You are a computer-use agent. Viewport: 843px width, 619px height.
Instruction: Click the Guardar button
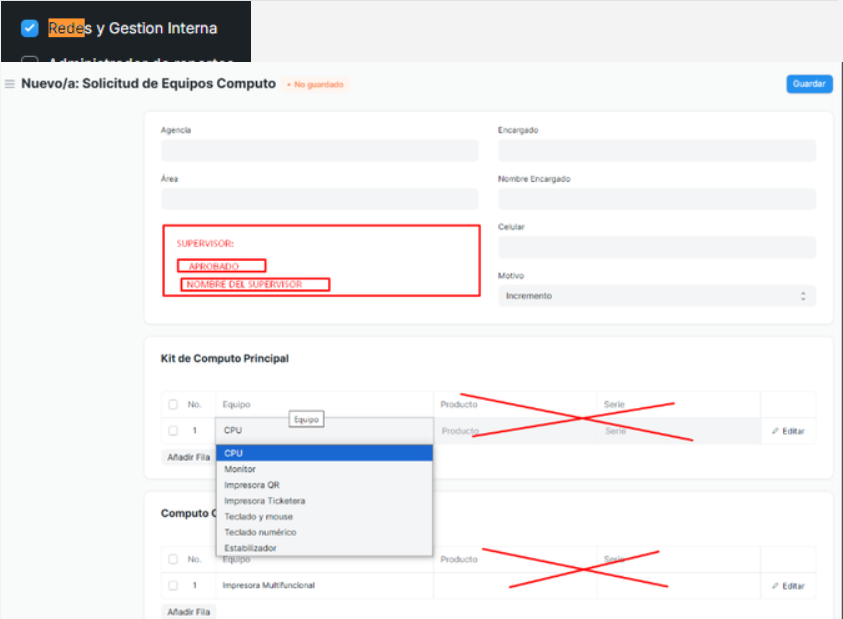tap(809, 84)
